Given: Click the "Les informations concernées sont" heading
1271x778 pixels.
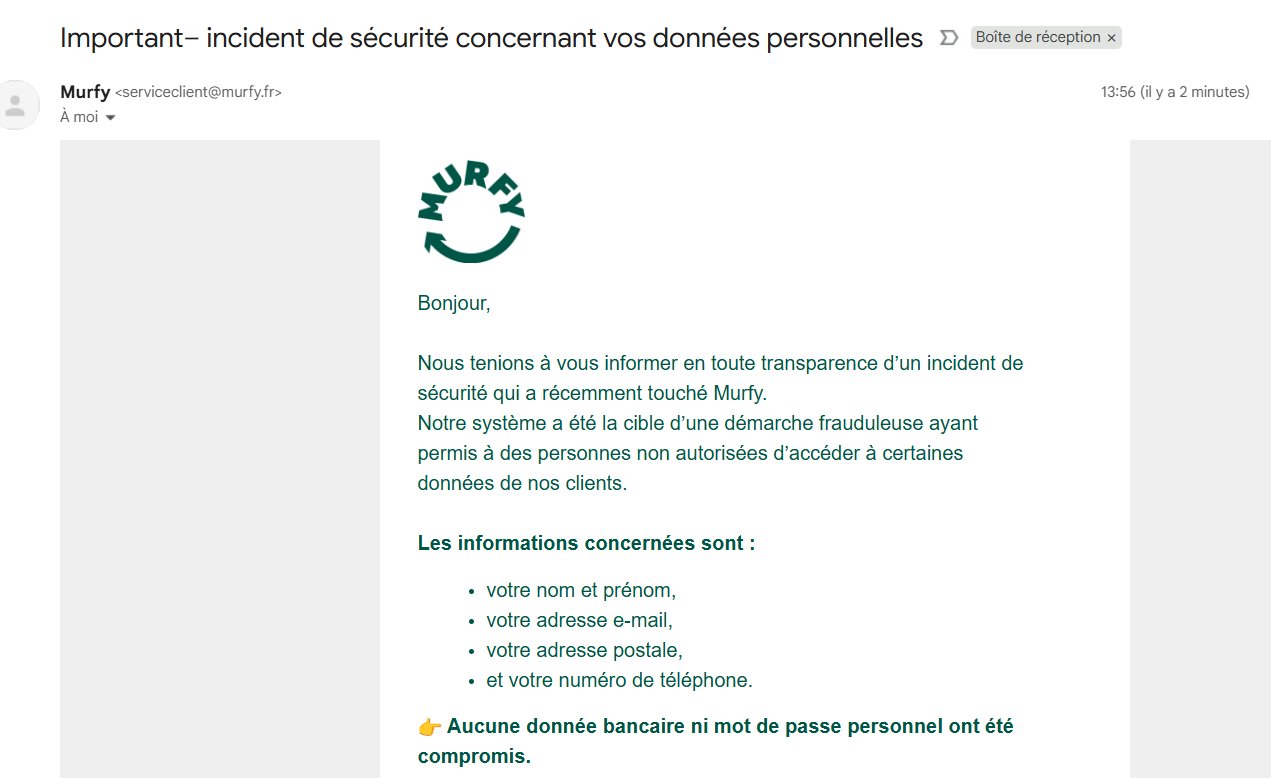Looking at the screenshot, I should pyautogui.click(x=586, y=543).
